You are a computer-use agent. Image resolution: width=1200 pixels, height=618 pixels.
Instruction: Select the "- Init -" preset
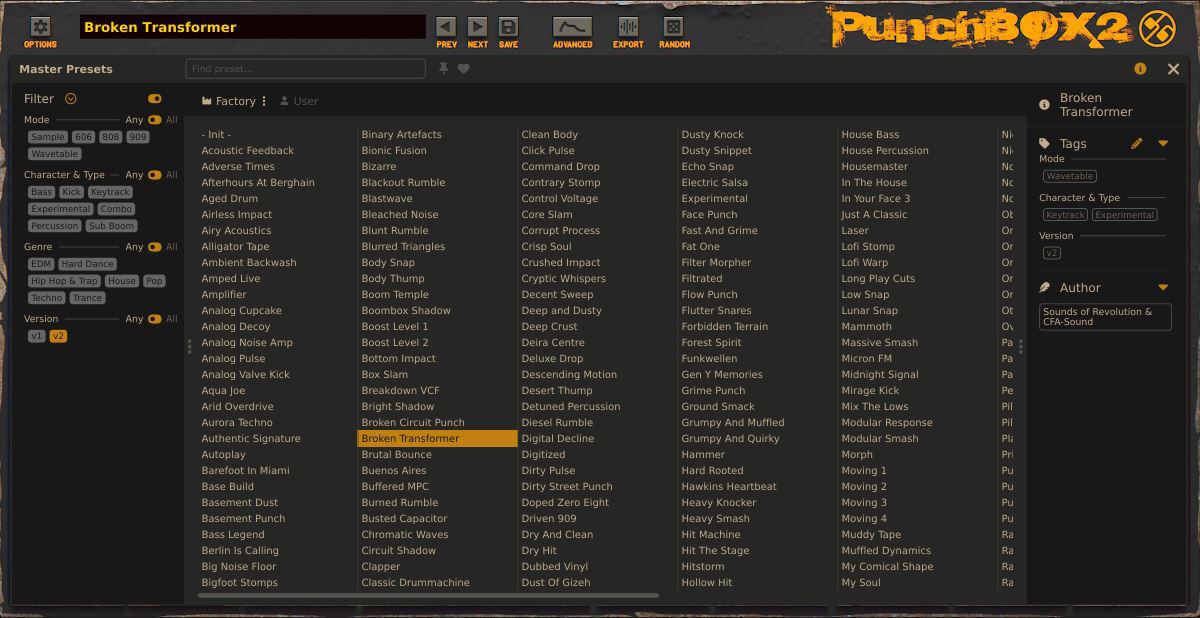[x=216, y=134]
